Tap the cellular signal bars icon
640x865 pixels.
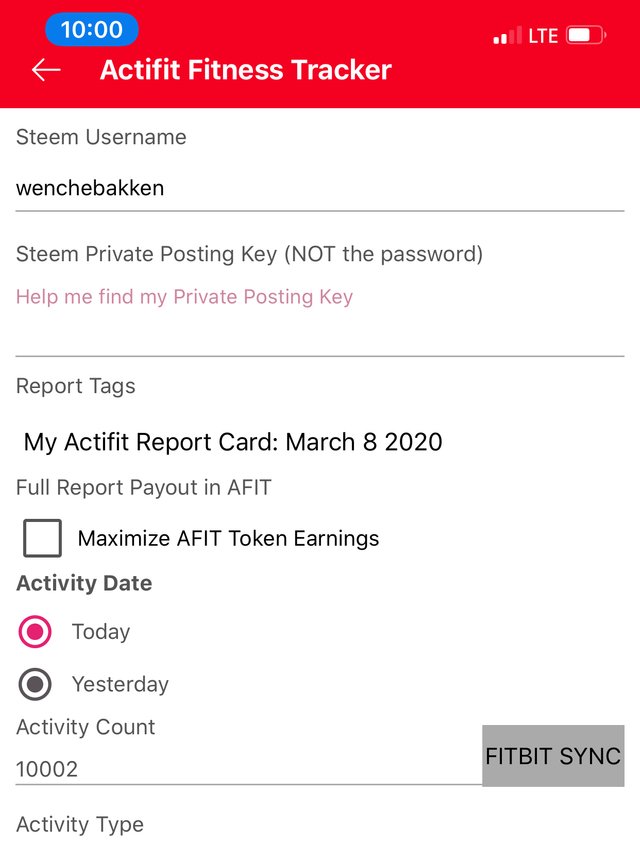[507, 35]
